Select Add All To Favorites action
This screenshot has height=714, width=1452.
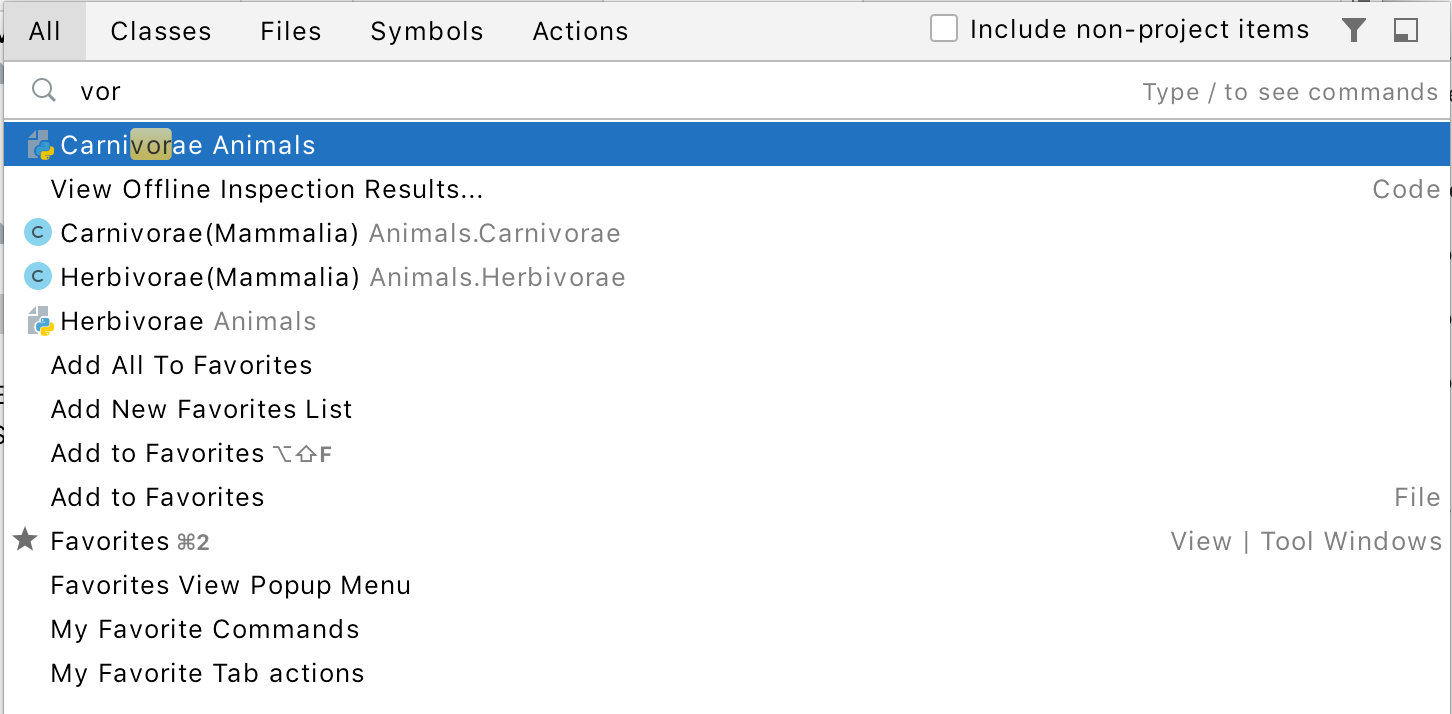pos(181,365)
